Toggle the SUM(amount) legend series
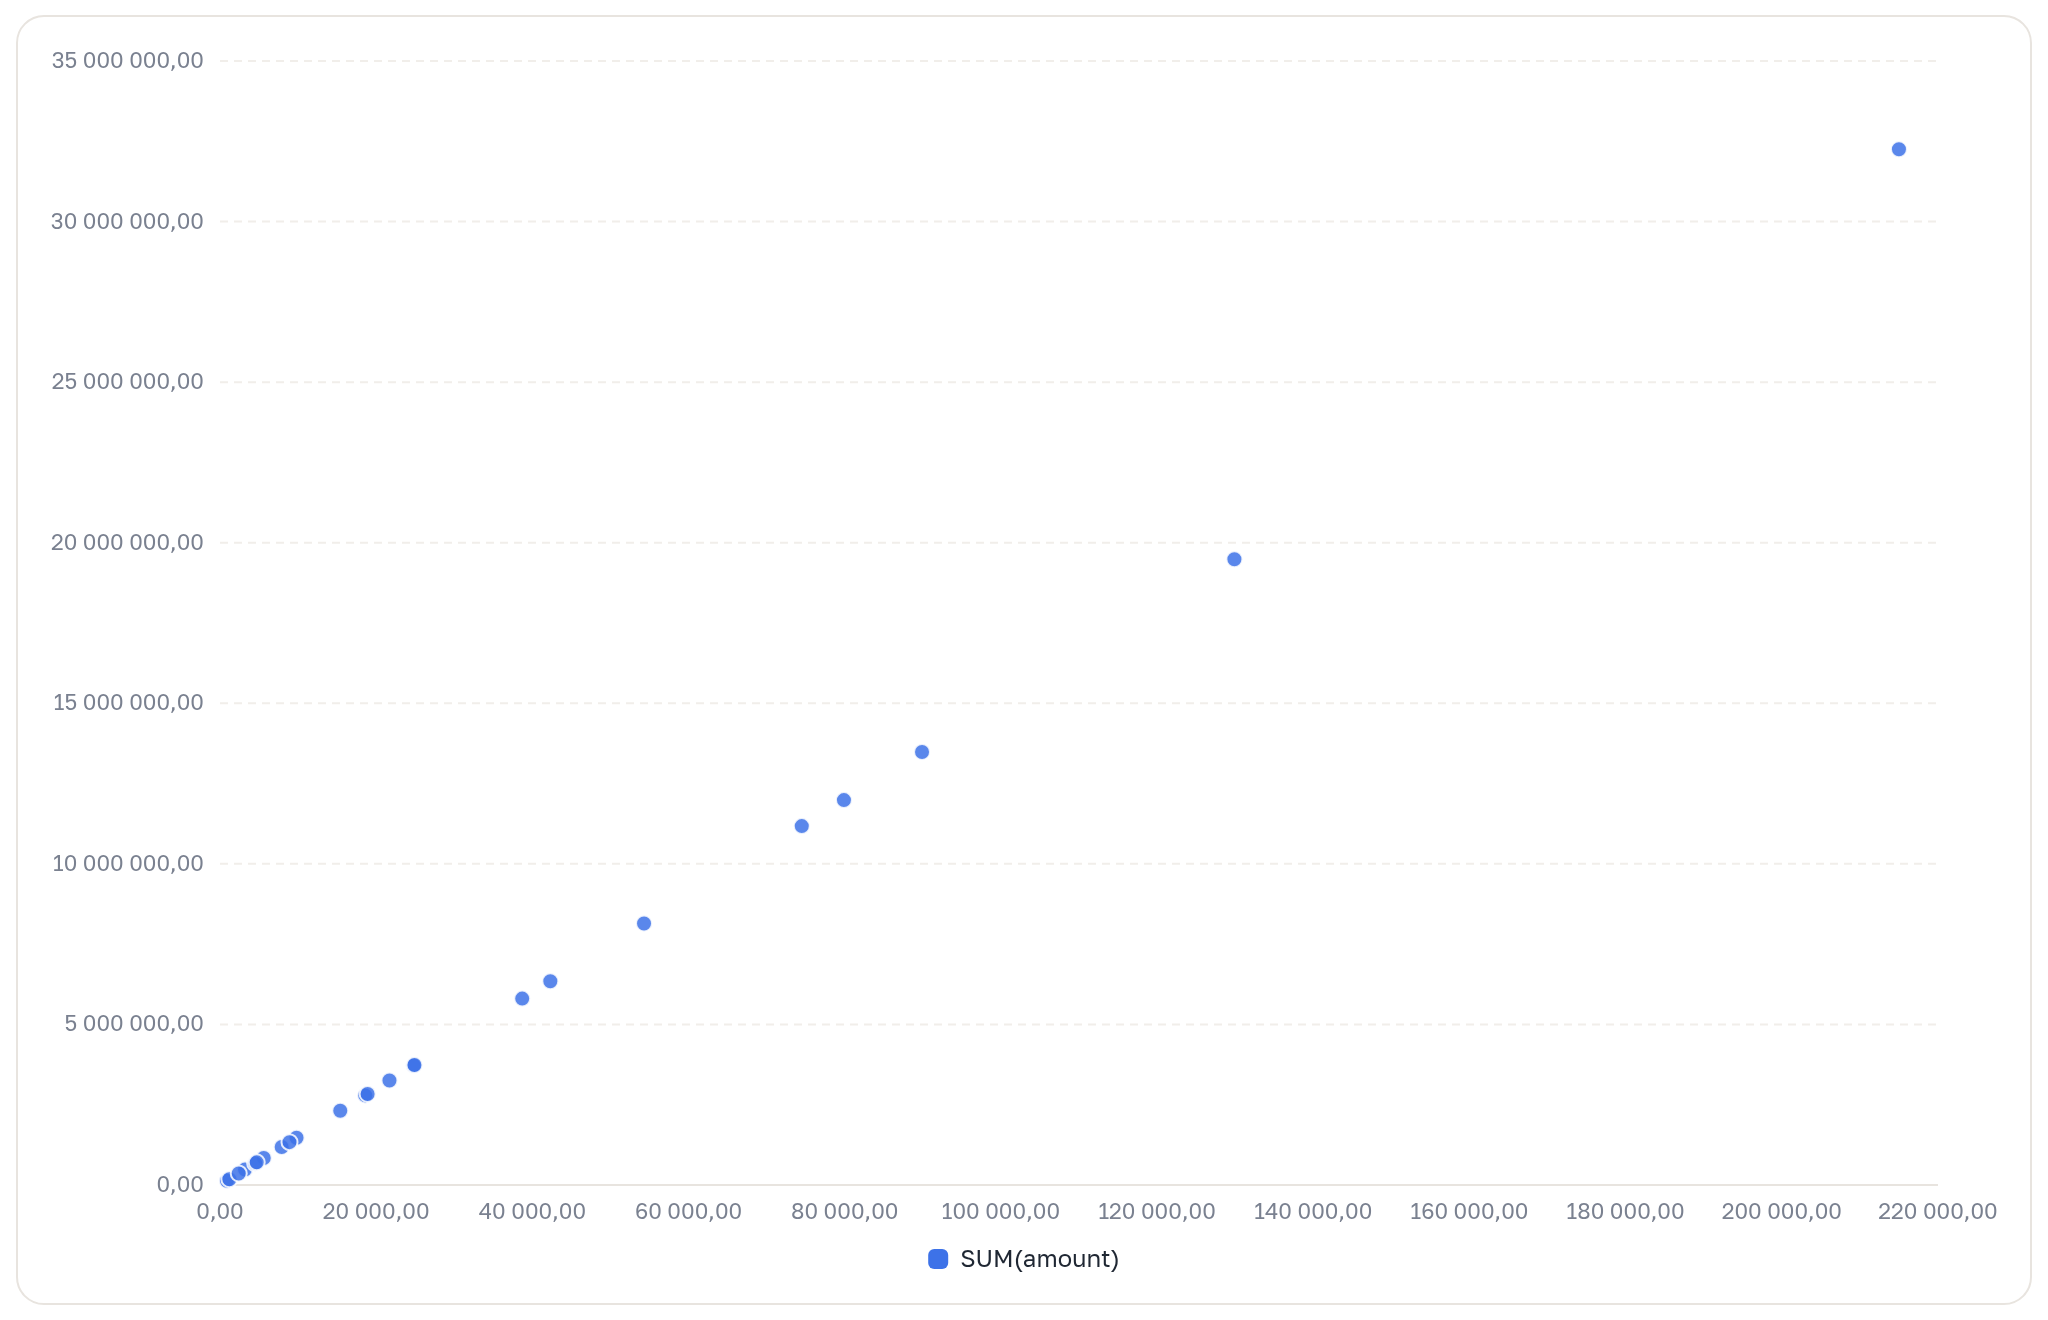The height and width of the screenshot is (1320, 2048). pos(1023,1259)
